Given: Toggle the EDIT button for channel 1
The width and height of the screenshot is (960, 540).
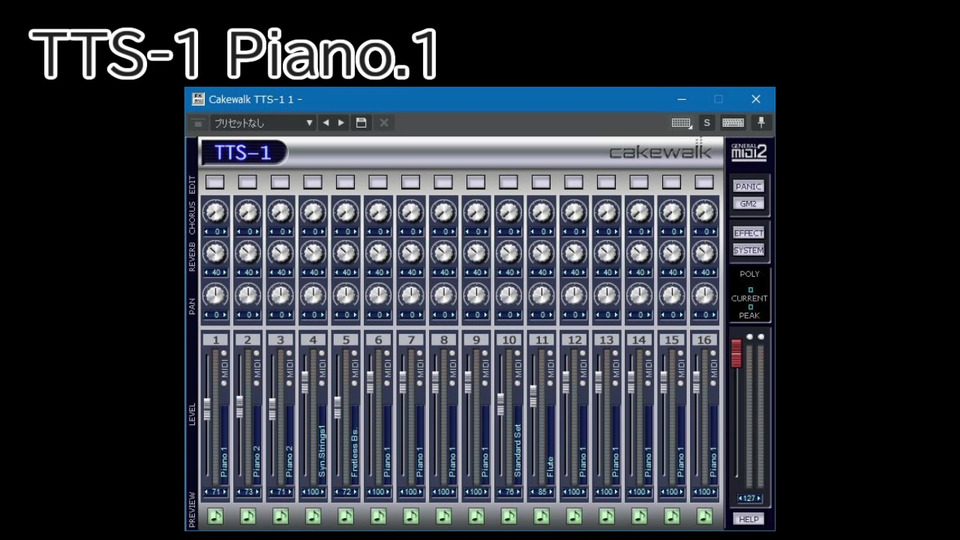Looking at the screenshot, I should tap(215, 182).
